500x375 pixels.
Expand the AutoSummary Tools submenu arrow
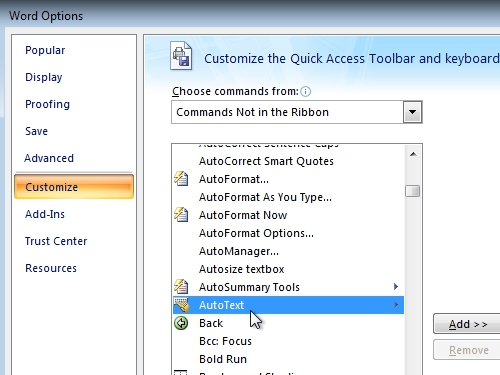[396, 287]
